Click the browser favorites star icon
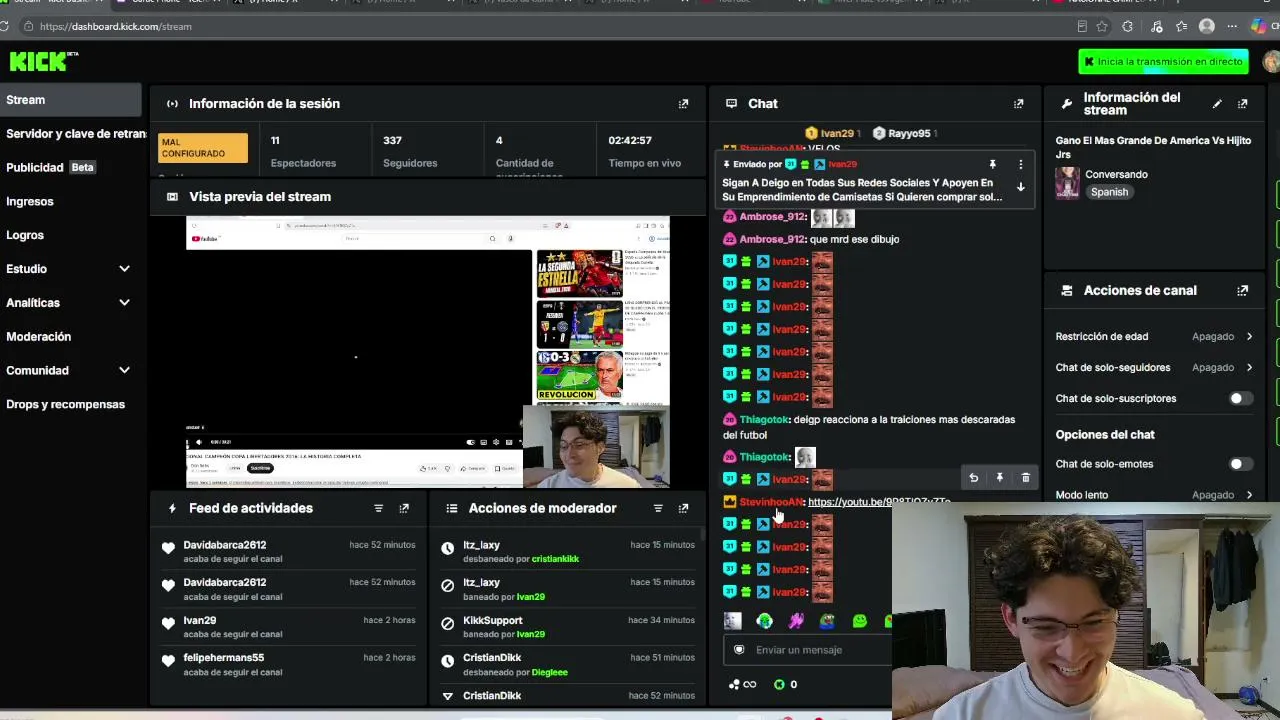This screenshot has height=720, width=1280. (x=1102, y=27)
